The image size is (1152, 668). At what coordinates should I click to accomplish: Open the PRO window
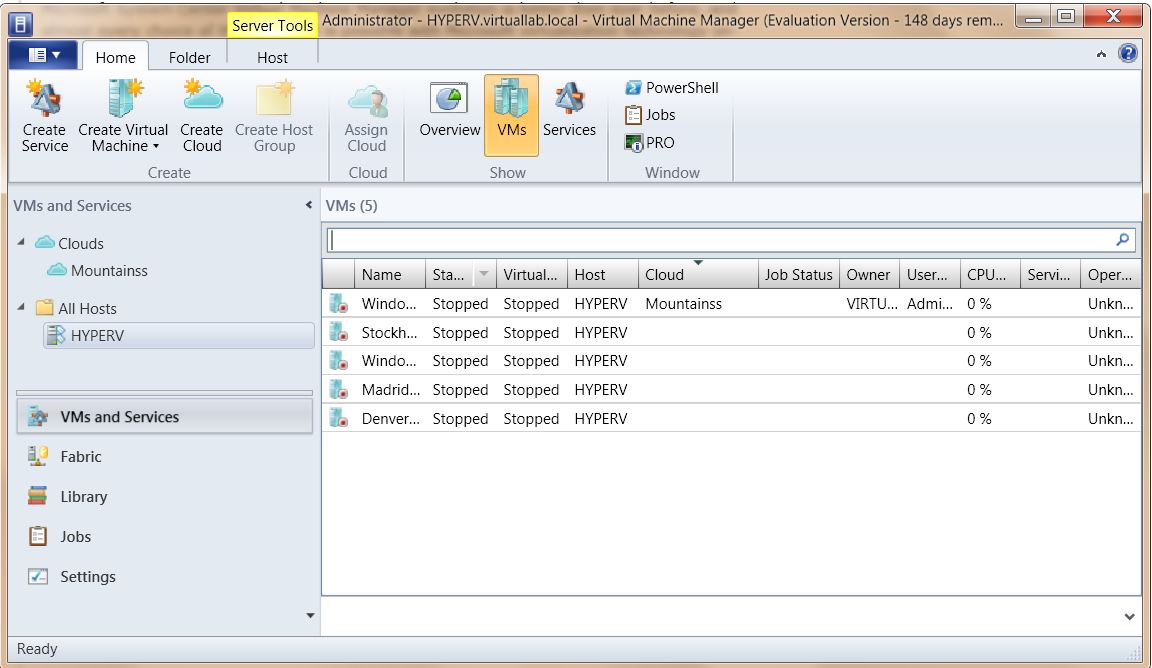click(x=649, y=143)
